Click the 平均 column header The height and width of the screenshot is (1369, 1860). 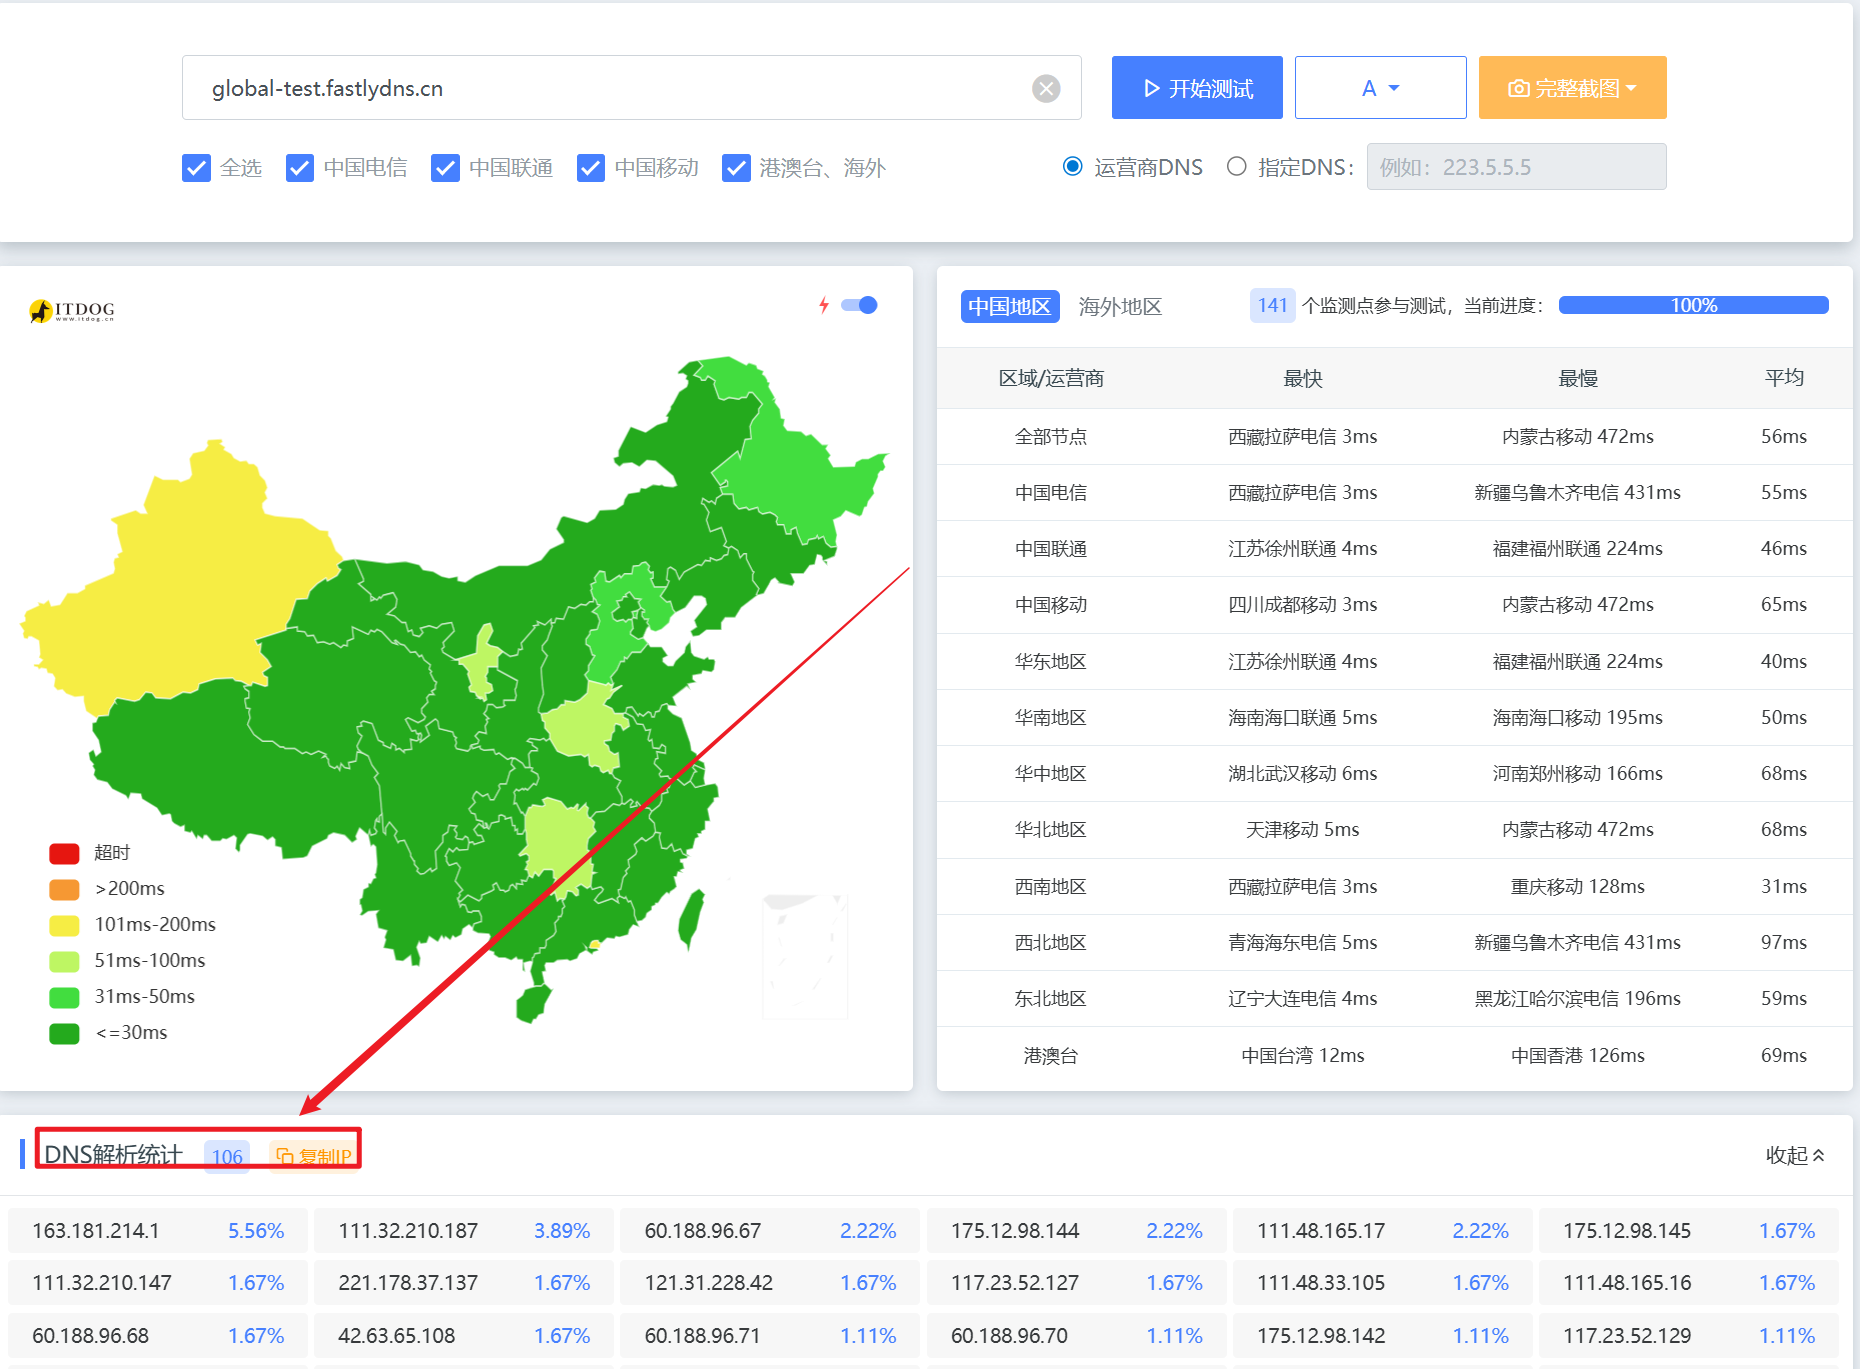(1784, 378)
